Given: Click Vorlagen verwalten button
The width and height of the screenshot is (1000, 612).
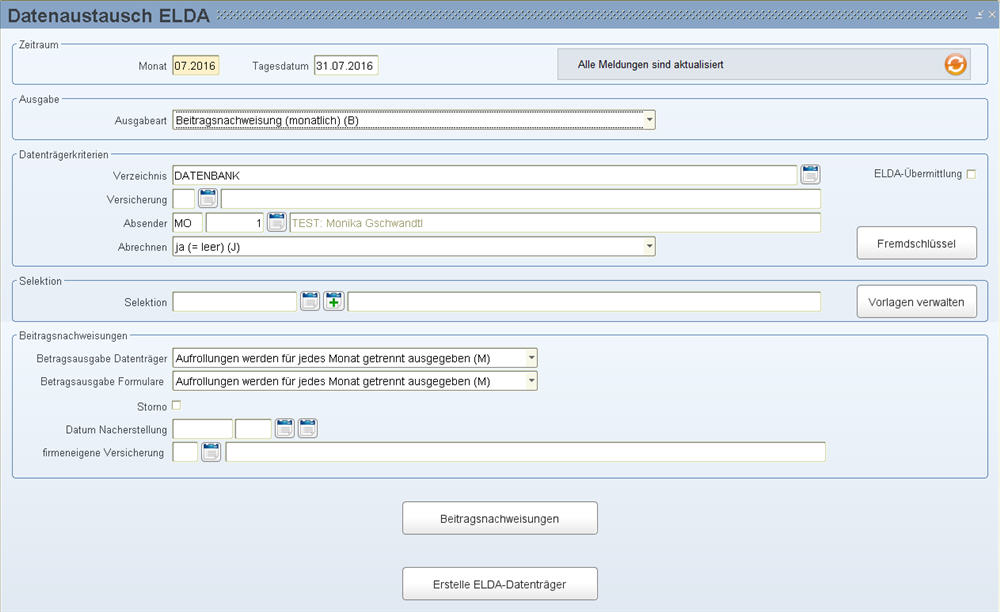Looking at the screenshot, I should pyautogui.click(x=916, y=302).
